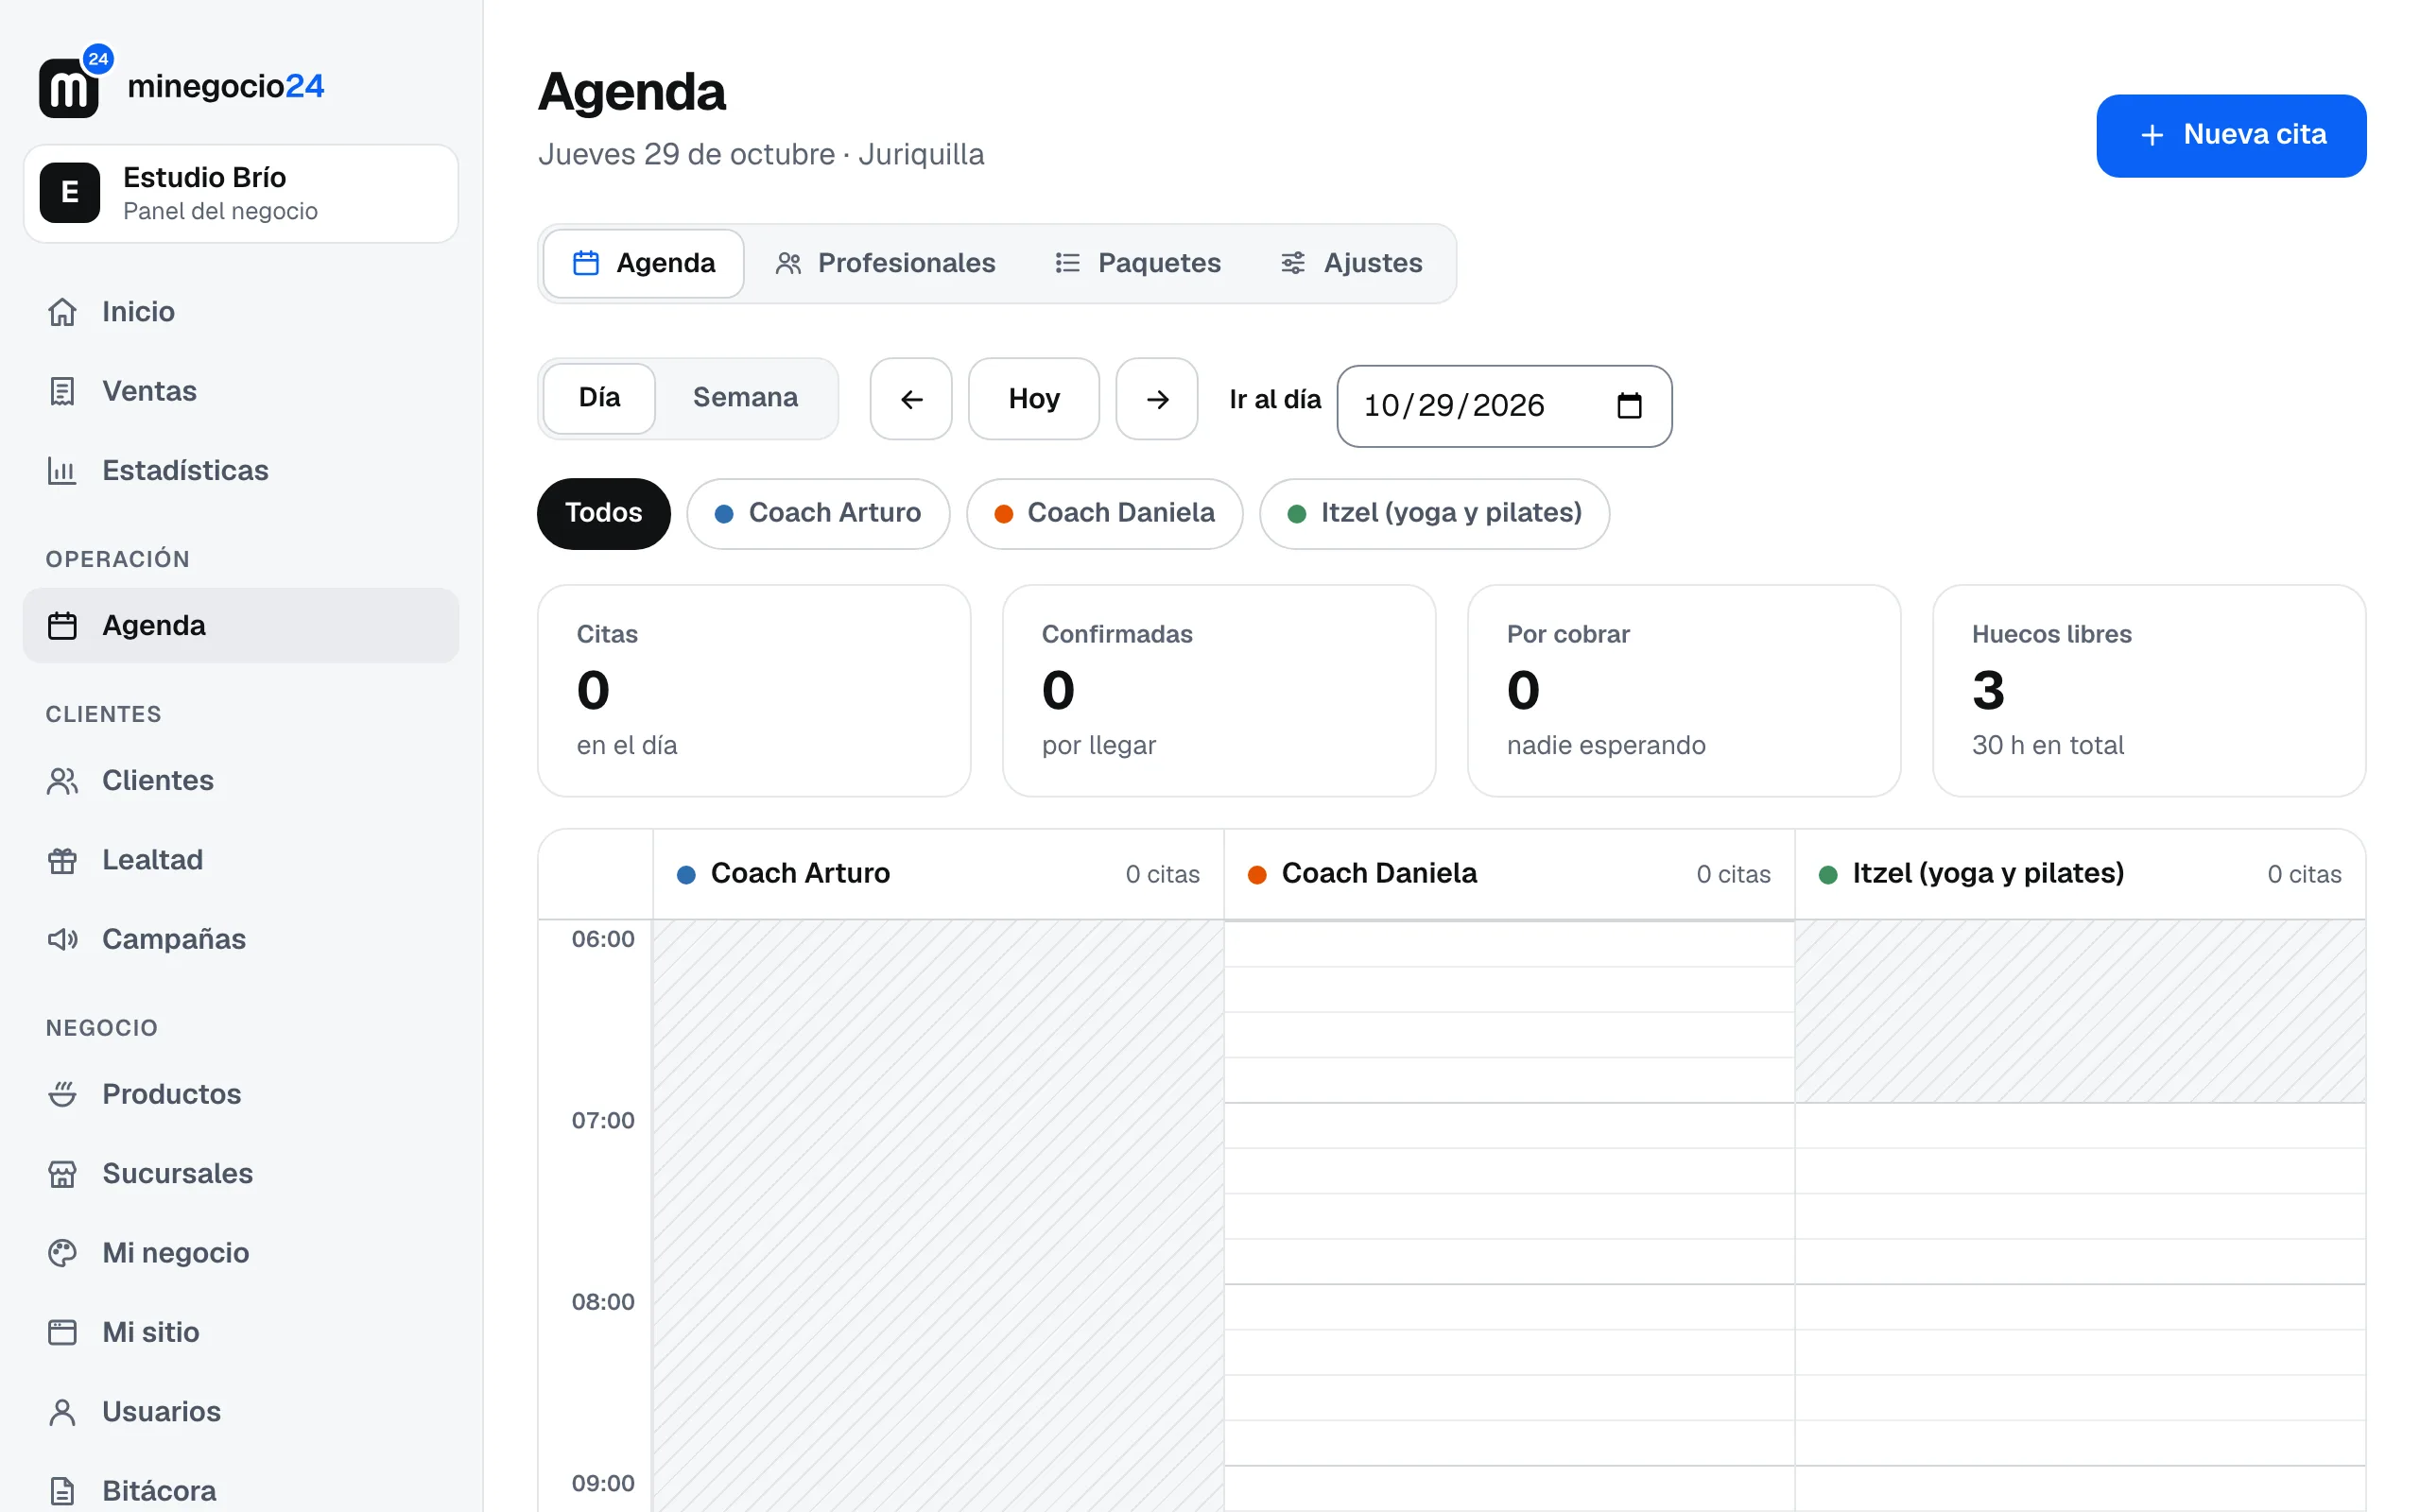Open the date picker calendar icon
2420x1512 pixels.
point(1629,405)
